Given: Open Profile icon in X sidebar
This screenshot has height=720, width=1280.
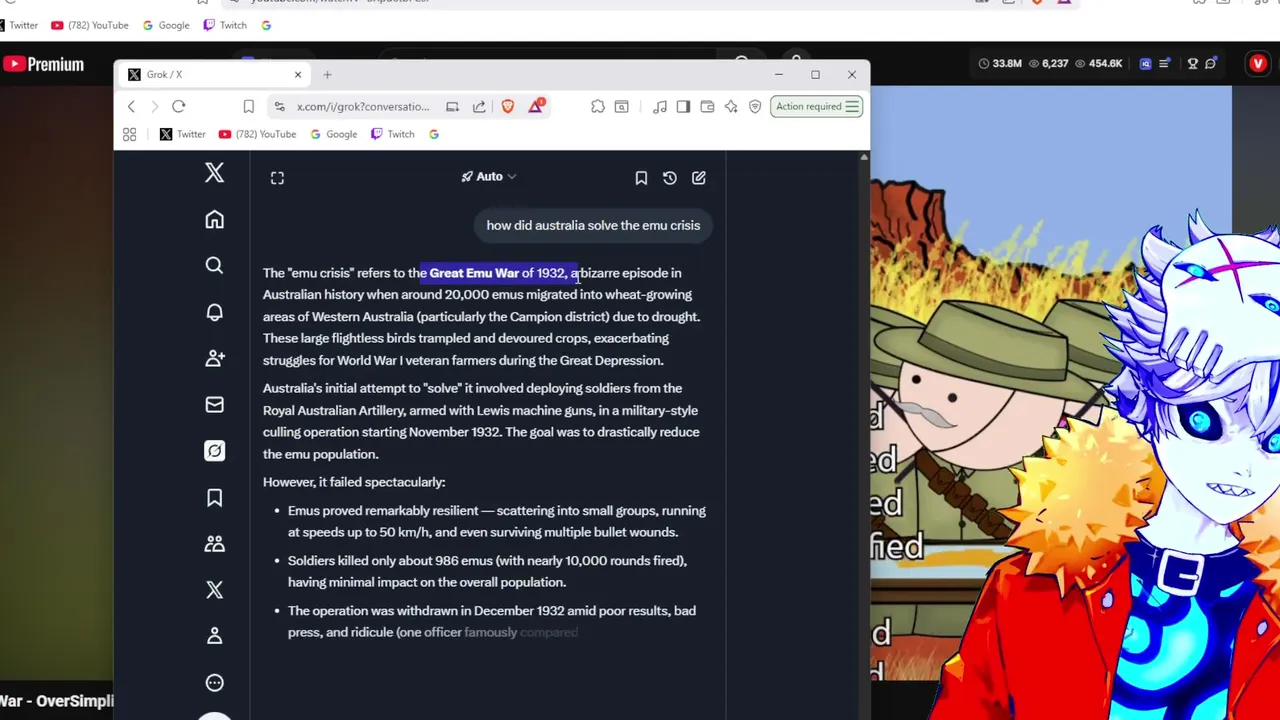Looking at the screenshot, I should coord(214,636).
